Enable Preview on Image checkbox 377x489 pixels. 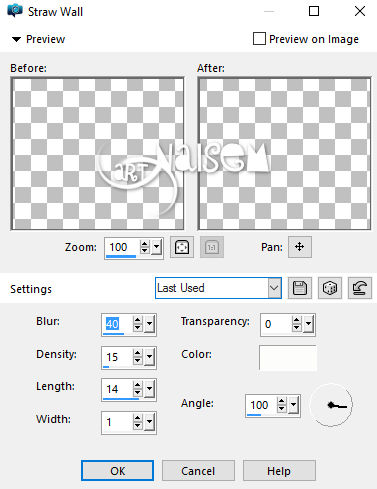[x=259, y=39]
